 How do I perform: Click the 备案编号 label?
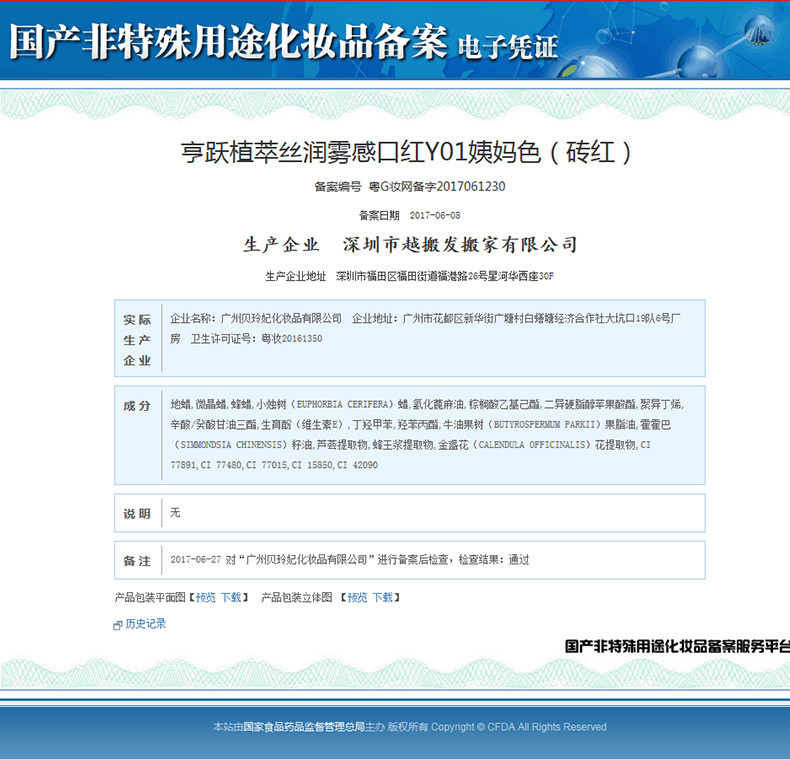[x=338, y=186]
